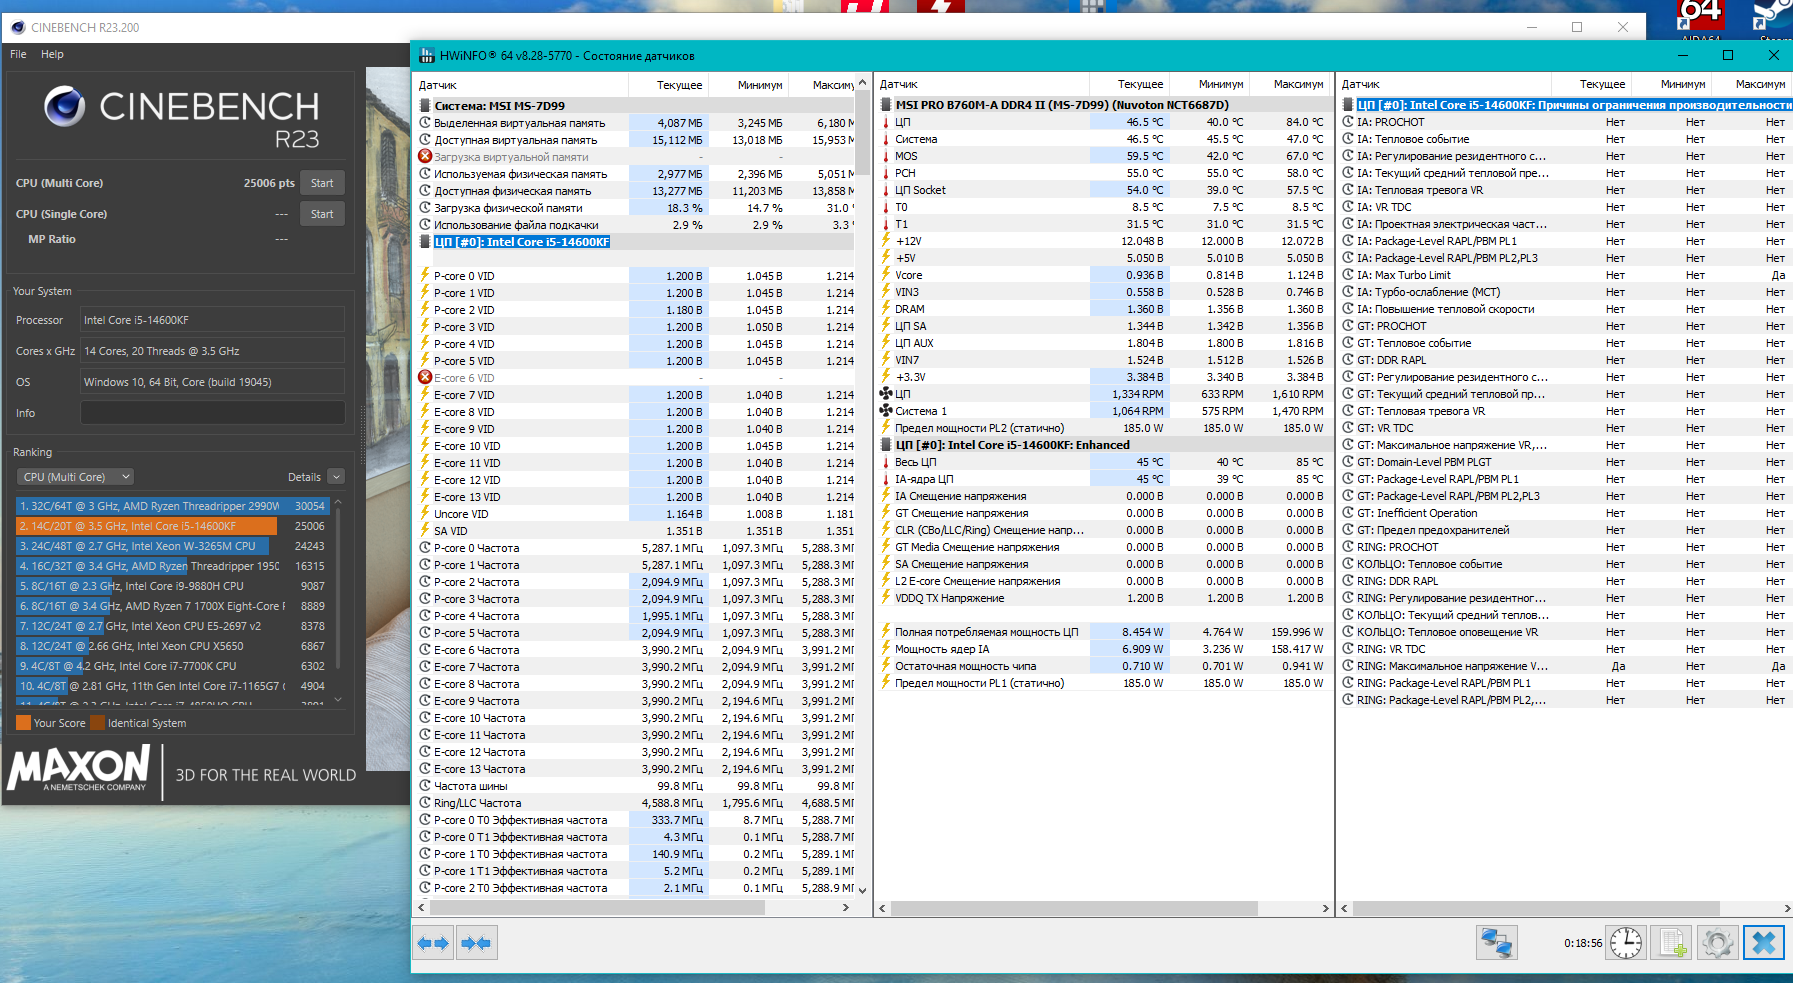Reset sensor min/max with the clock icon
The height and width of the screenshot is (983, 1793).
pyautogui.click(x=1626, y=943)
